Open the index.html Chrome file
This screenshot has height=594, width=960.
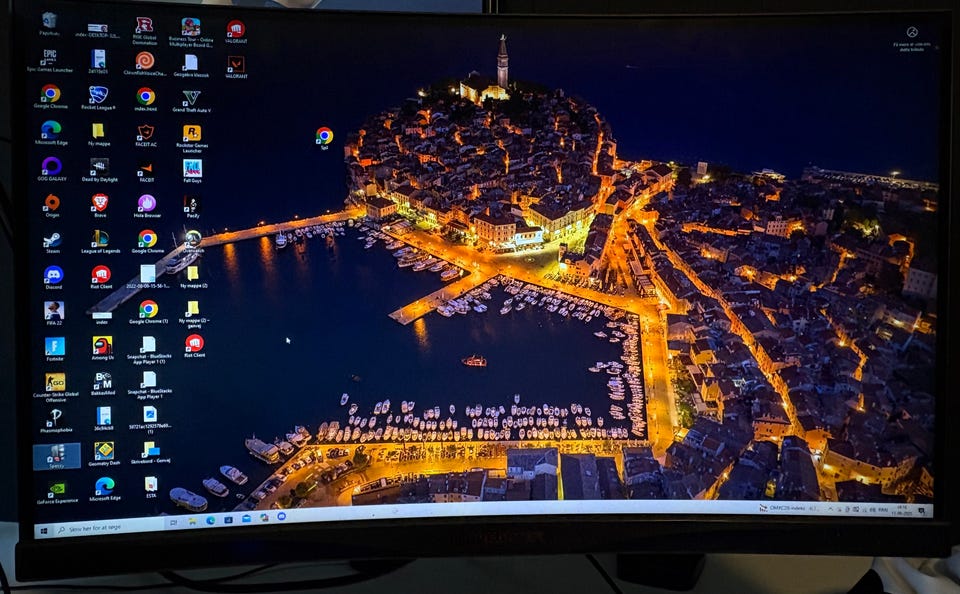point(146,100)
